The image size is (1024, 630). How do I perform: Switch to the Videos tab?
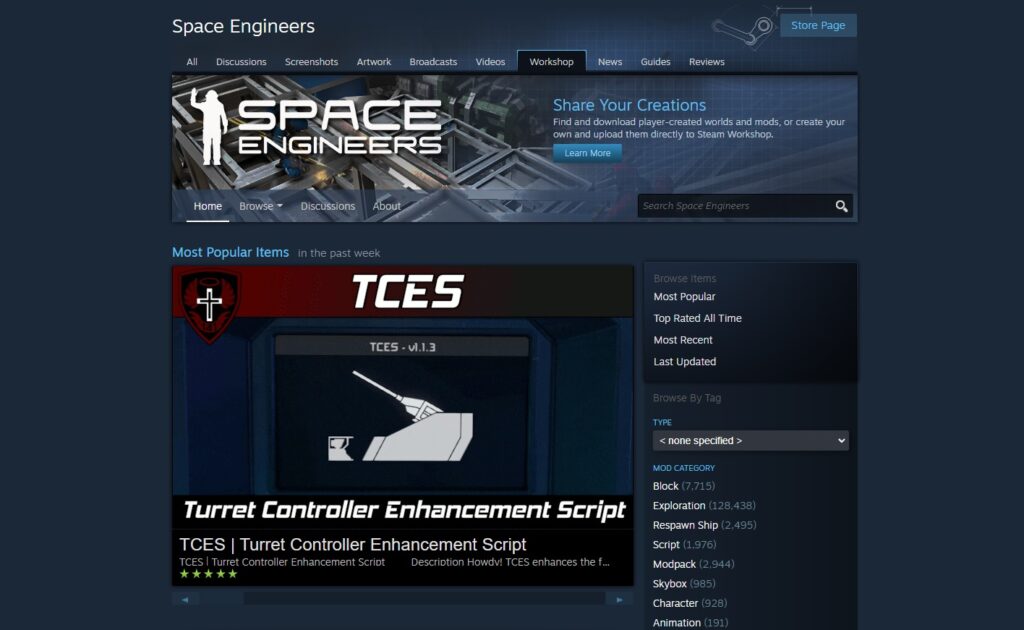[490, 62]
